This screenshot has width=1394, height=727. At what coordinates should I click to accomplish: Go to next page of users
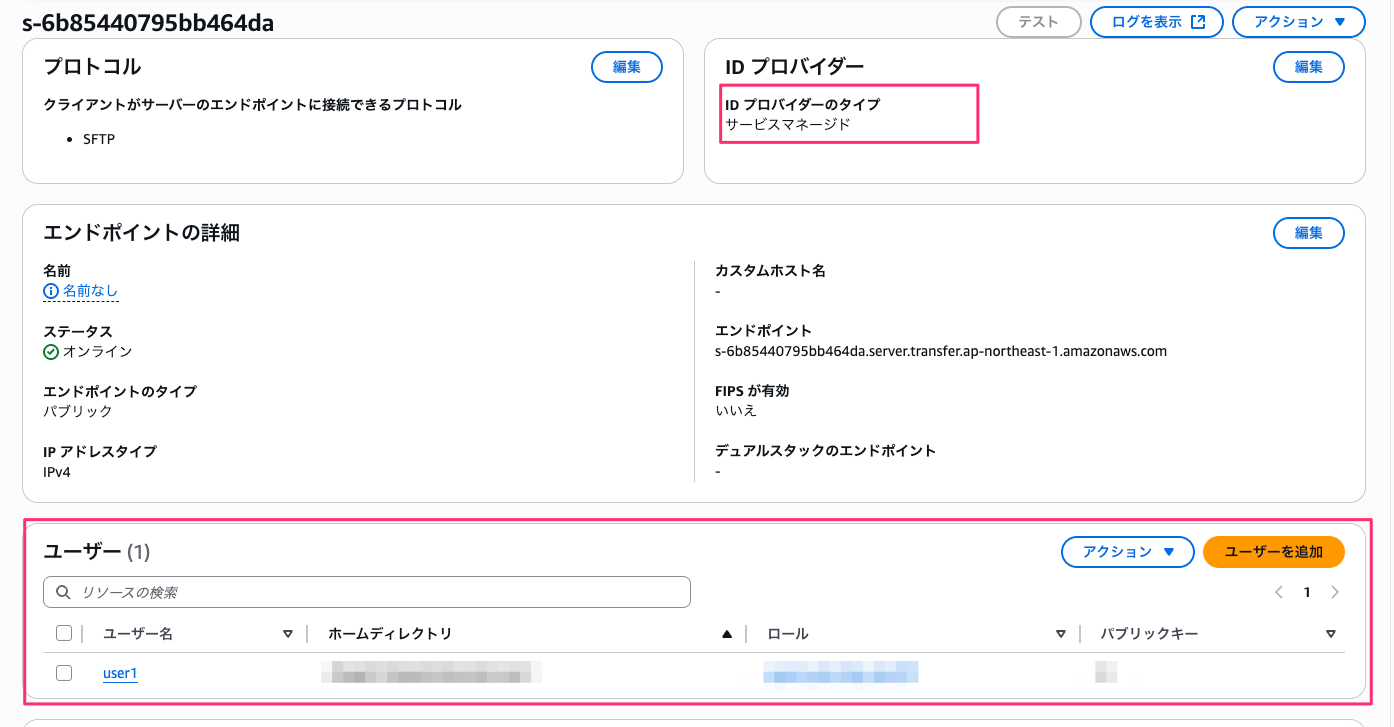coord(1335,592)
